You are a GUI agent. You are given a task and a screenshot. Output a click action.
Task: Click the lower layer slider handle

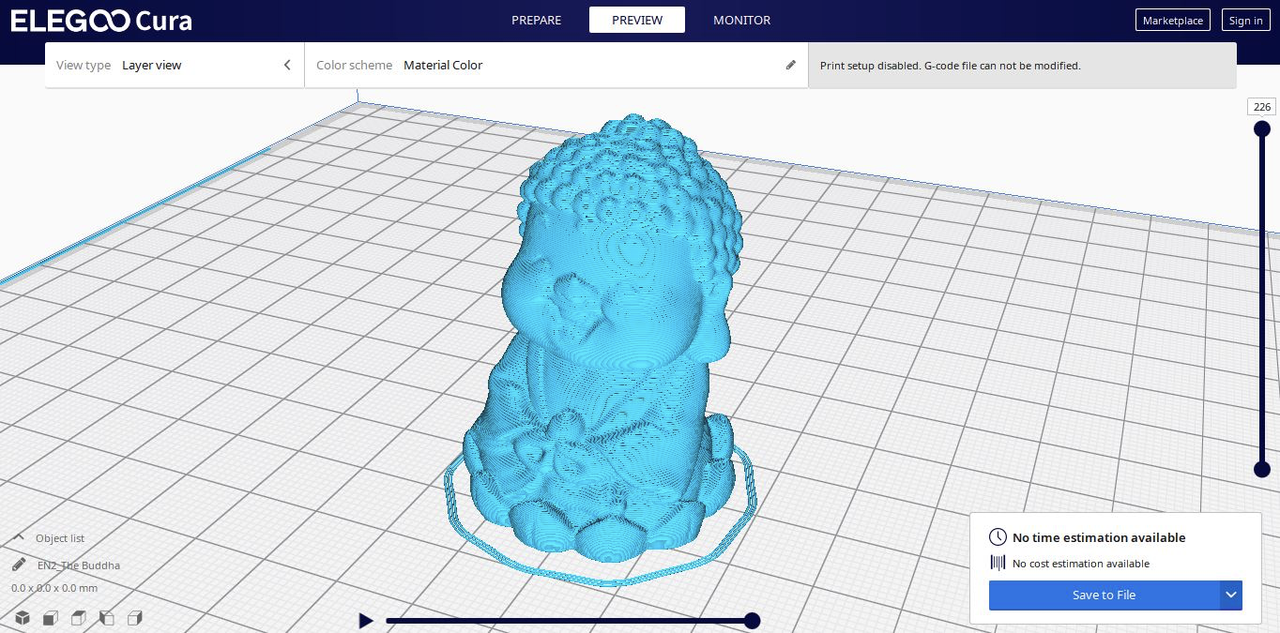click(x=1262, y=470)
